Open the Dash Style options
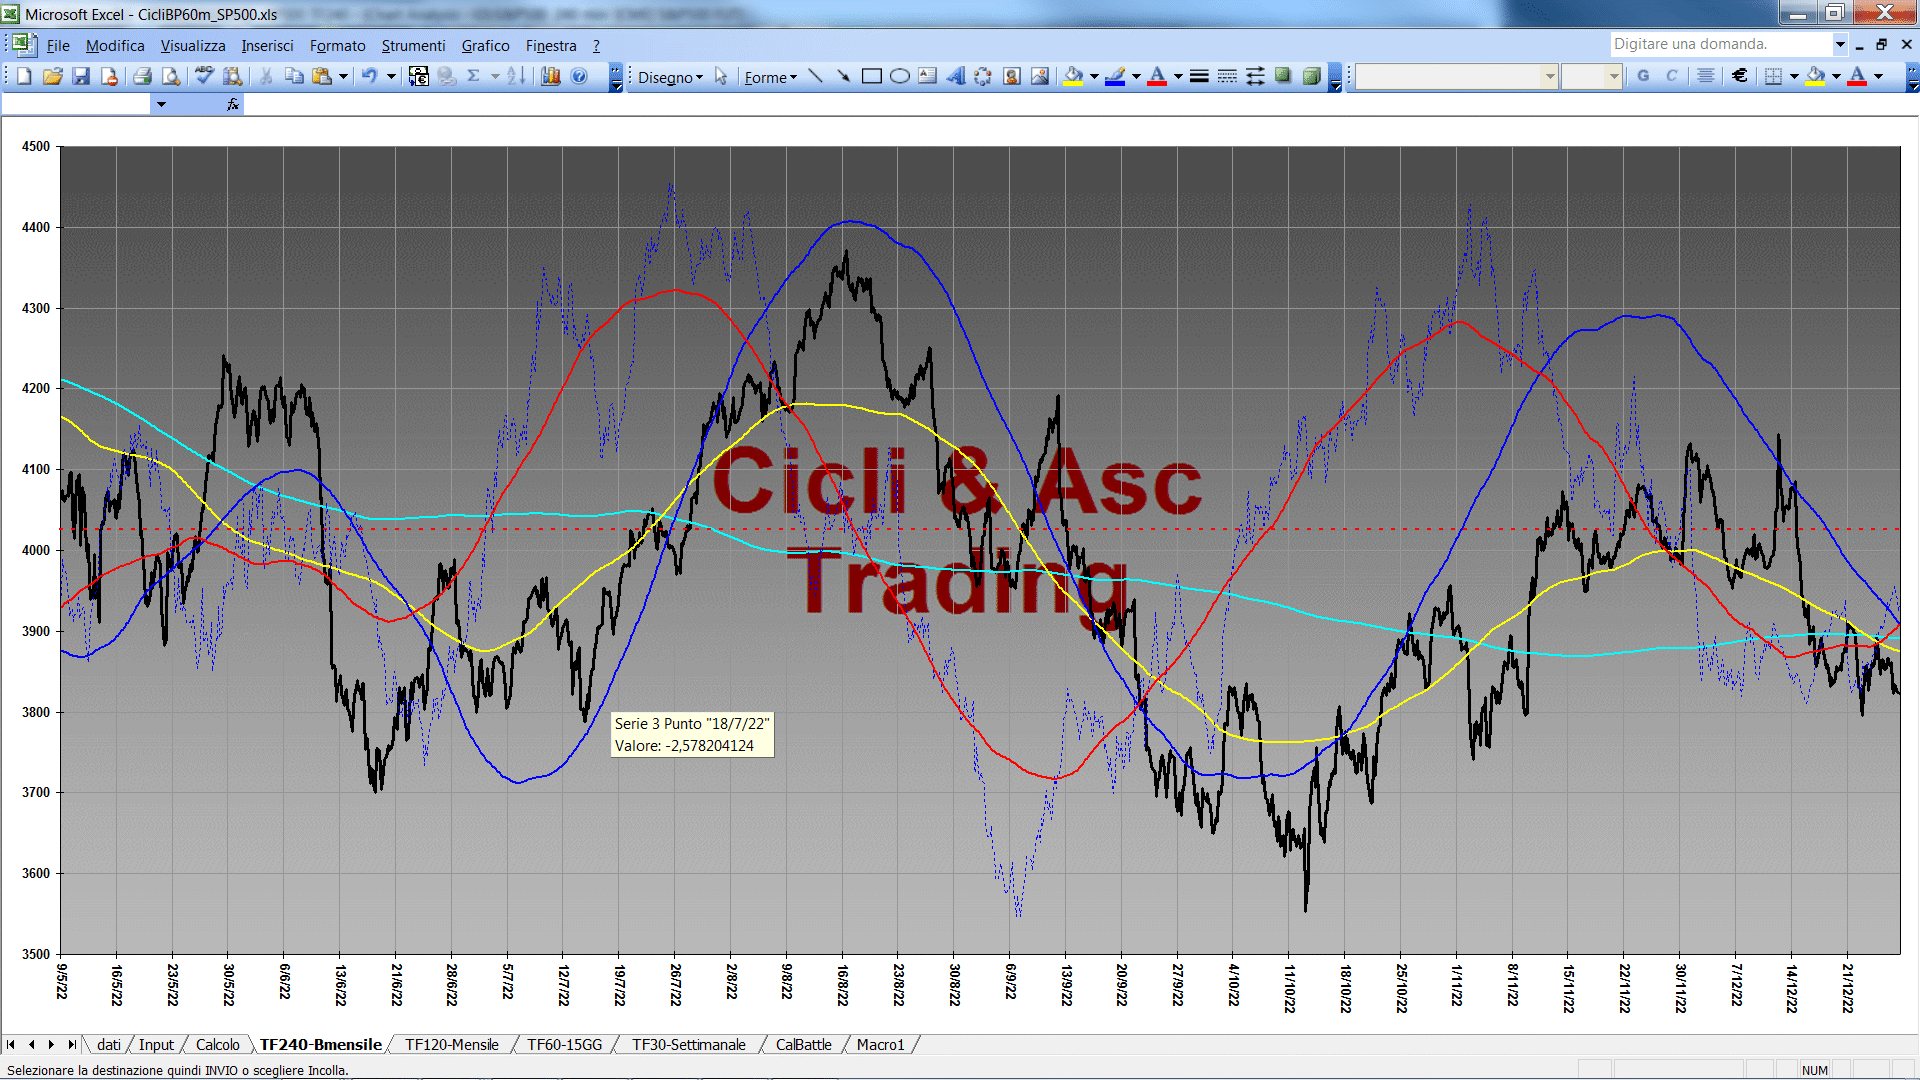 point(1227,76)
